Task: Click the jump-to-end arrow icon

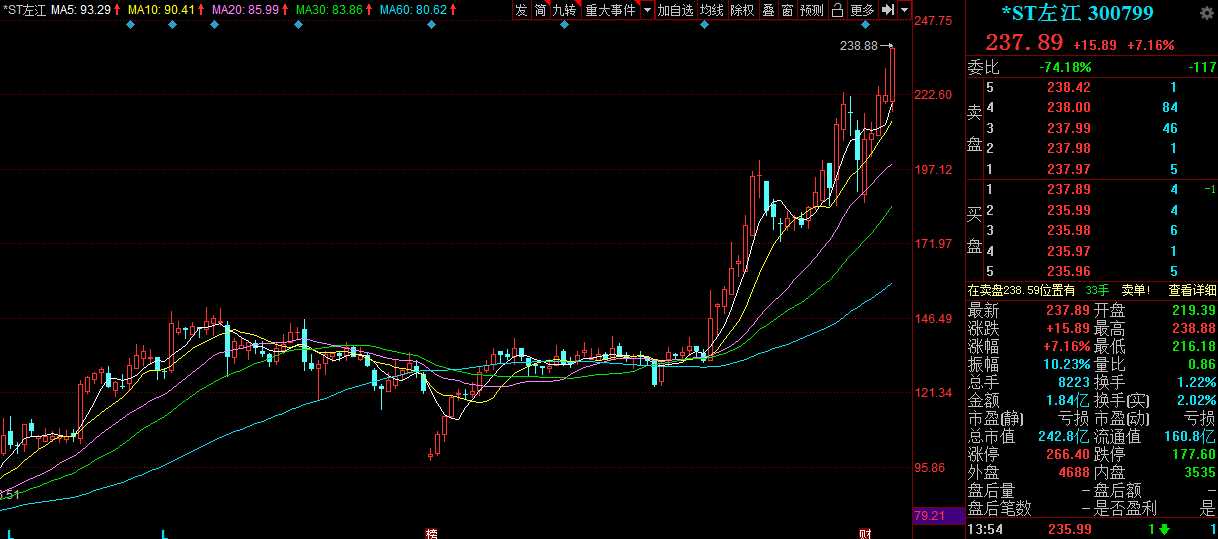Action: click(887, 10)
